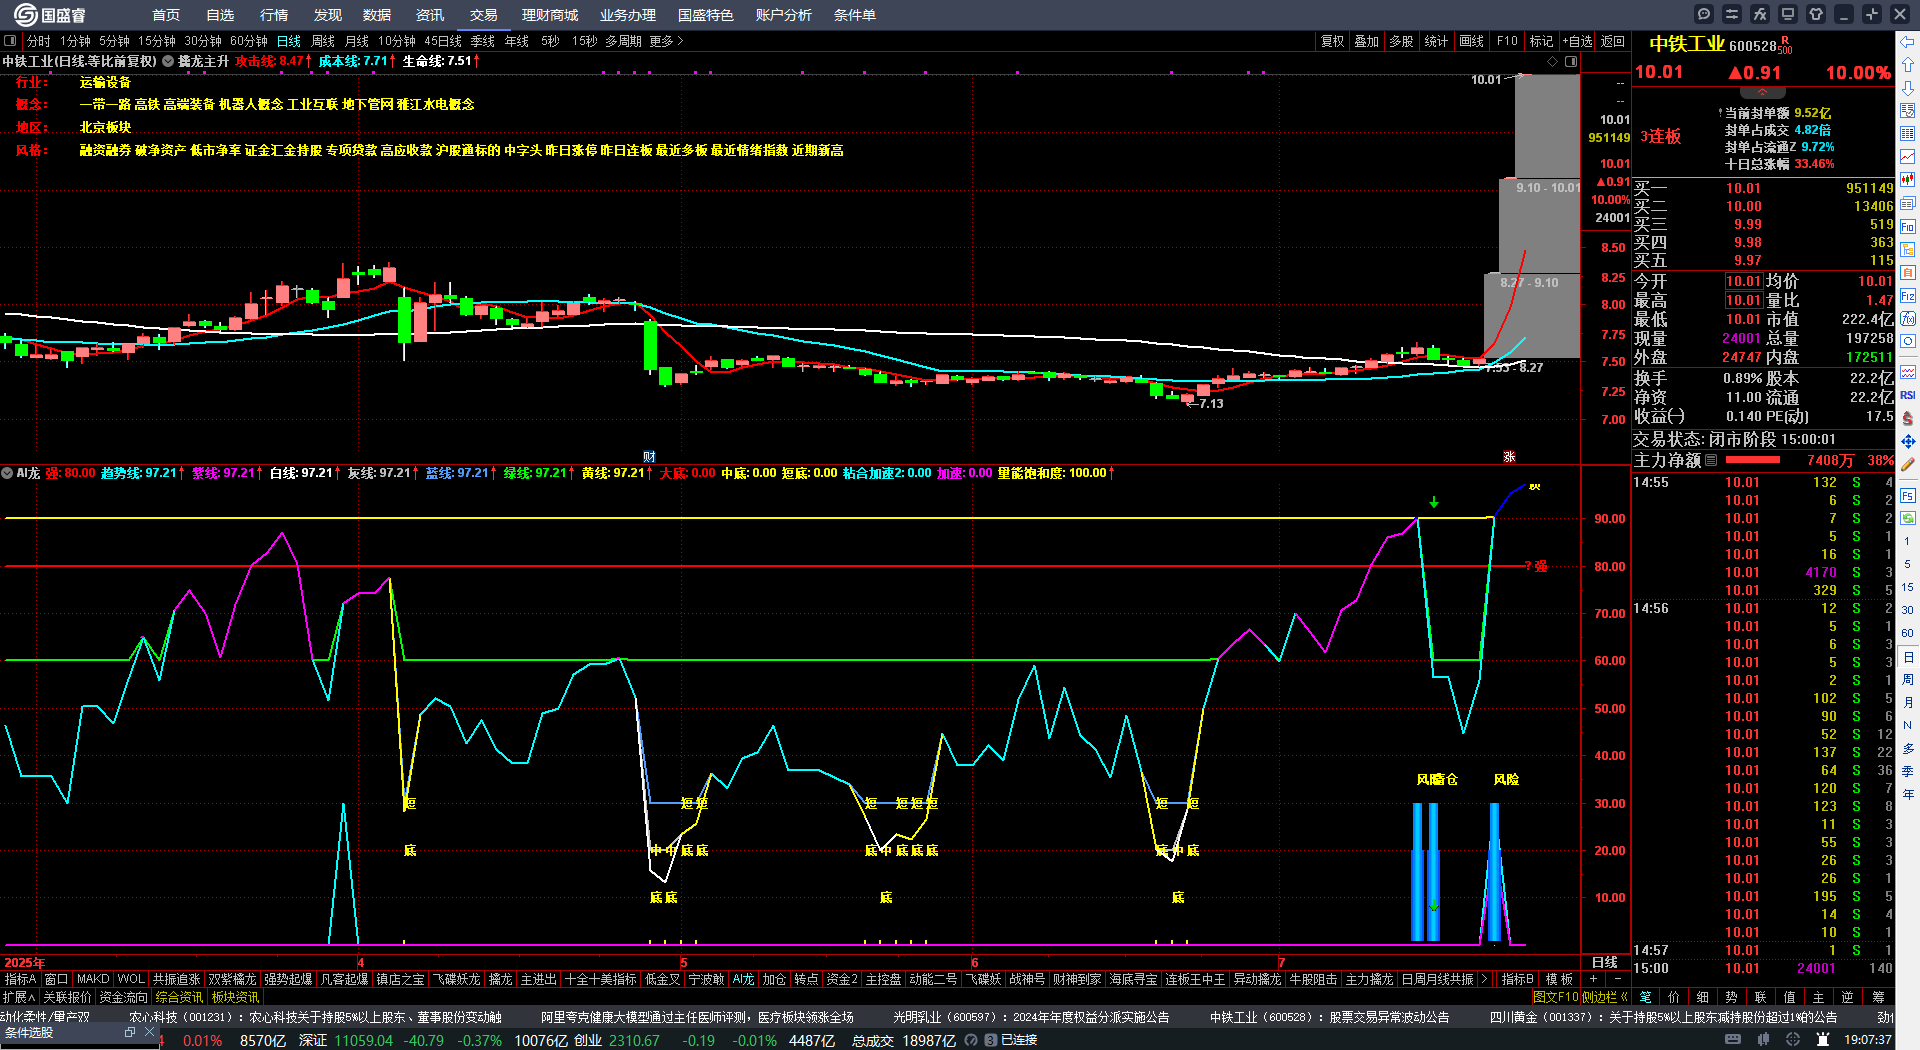Open the 行情 menu
This screenshot has height=1050, width=1920.
pyautogui.click(x=273, y=15)
